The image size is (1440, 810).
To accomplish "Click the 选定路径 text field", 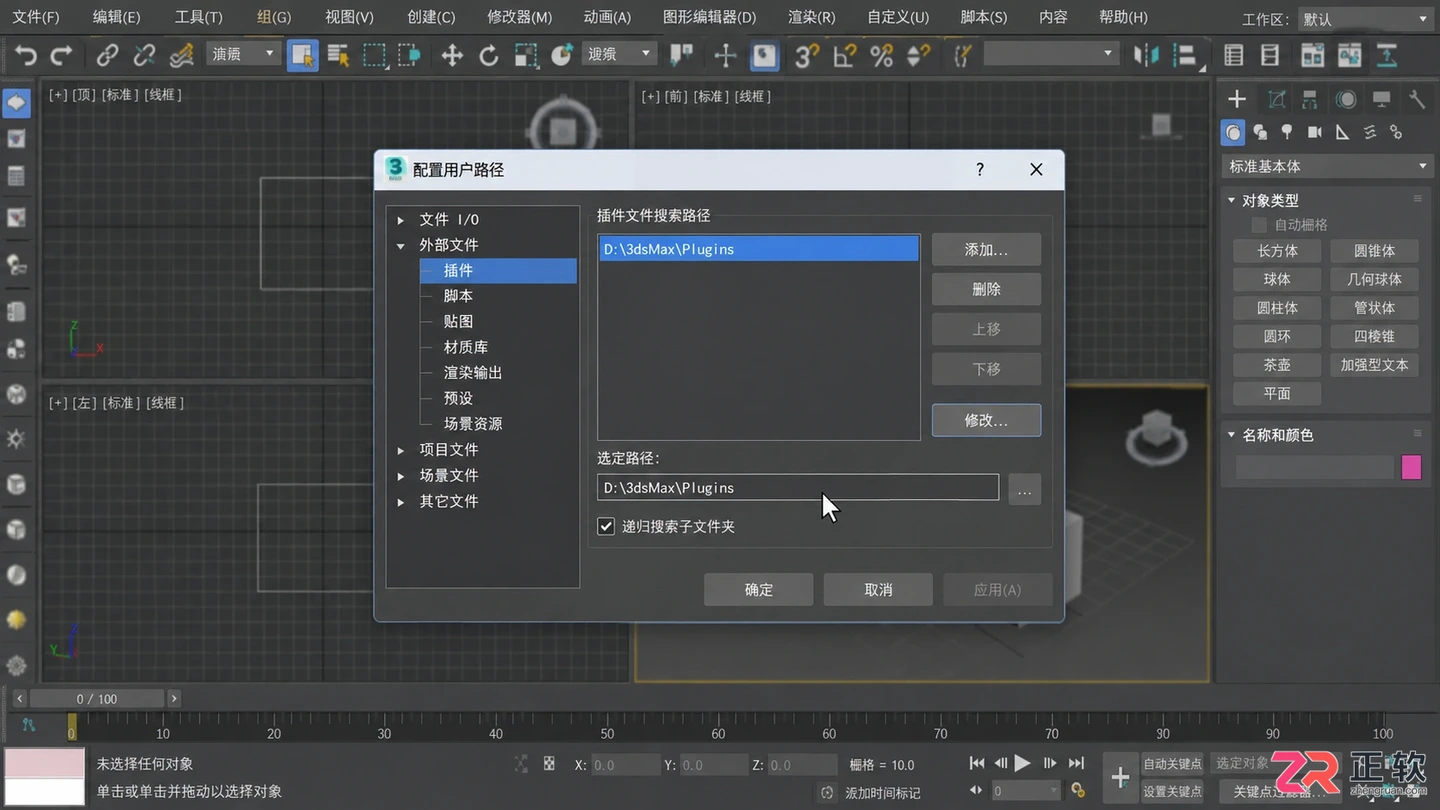I will tap(798, 488).
